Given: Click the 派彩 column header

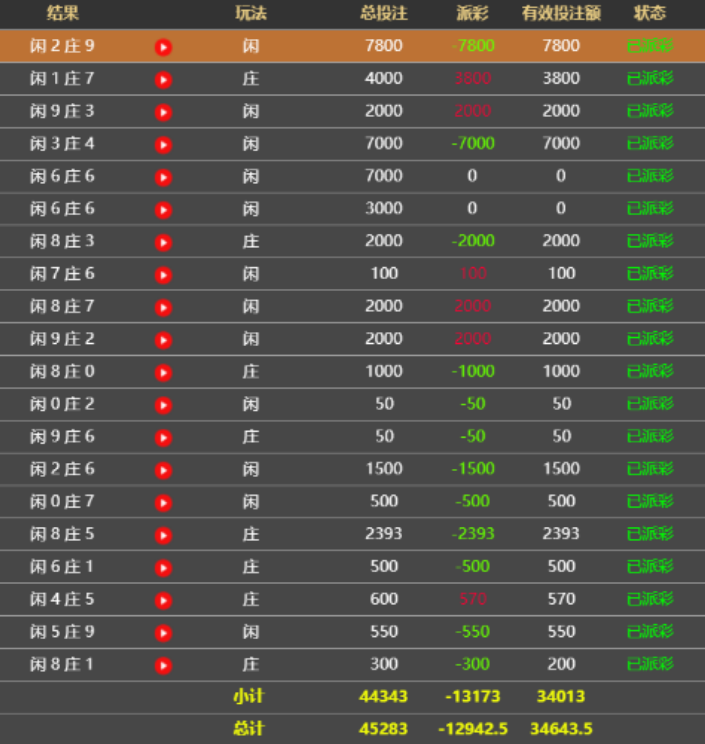Looking at the screenshot, I should pyautogui.click(x=472, y=13).
